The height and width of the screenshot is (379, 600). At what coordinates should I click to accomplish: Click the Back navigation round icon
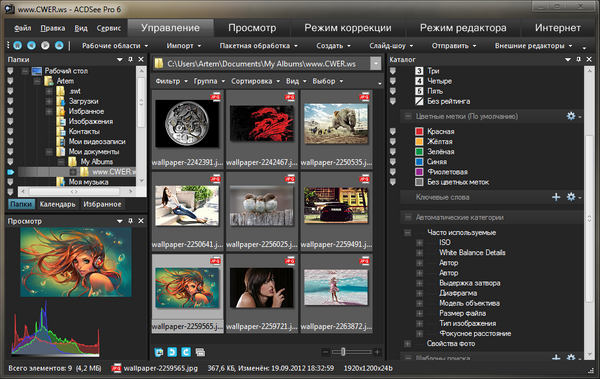pyautogui.click(x=31, y=46)
